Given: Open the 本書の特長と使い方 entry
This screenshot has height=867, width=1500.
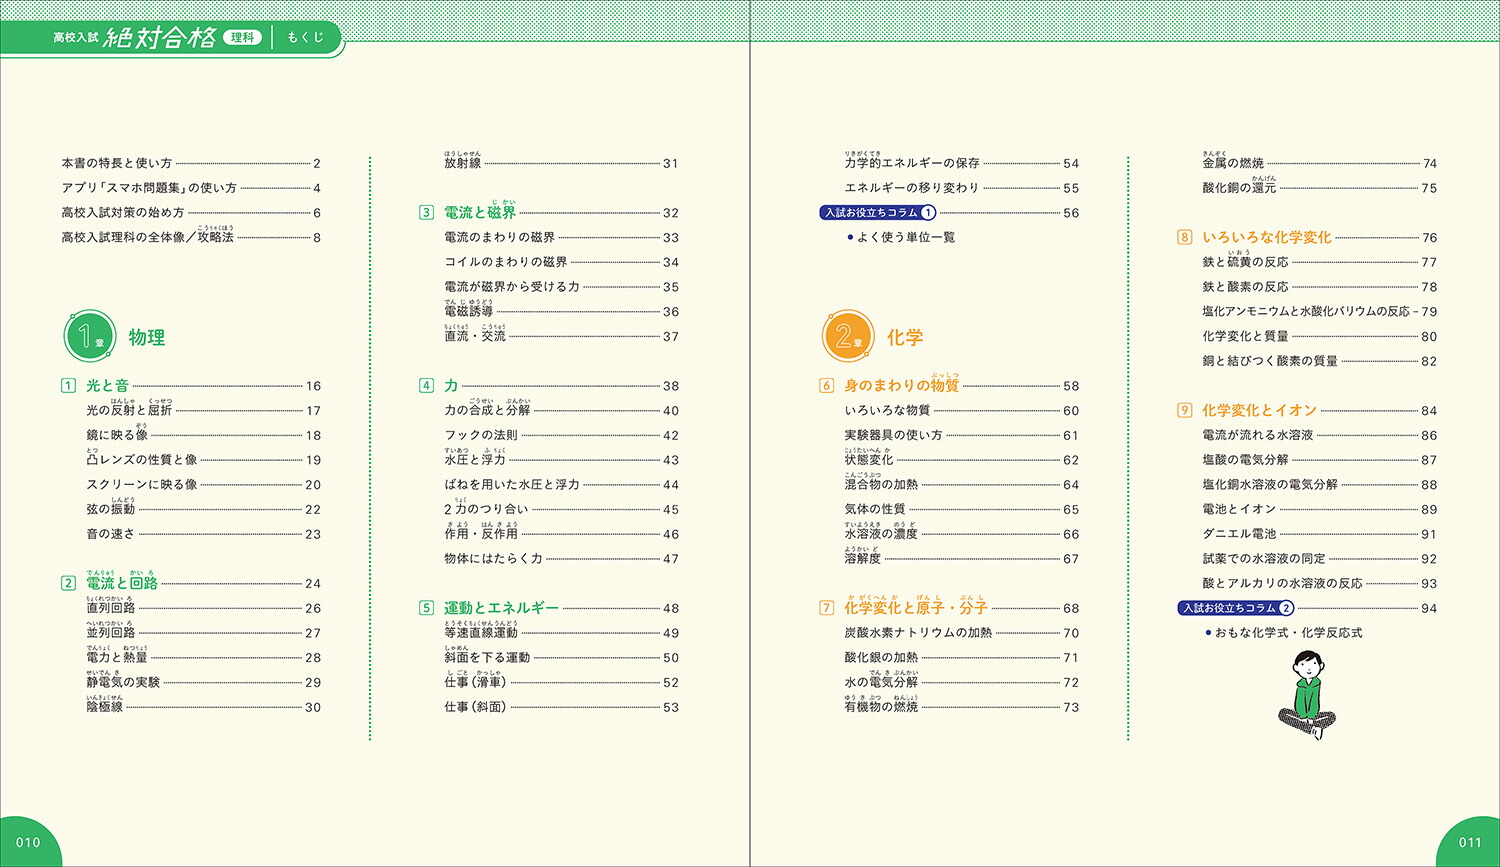Looking at the screenshot, I should click(x=116, y=163).
